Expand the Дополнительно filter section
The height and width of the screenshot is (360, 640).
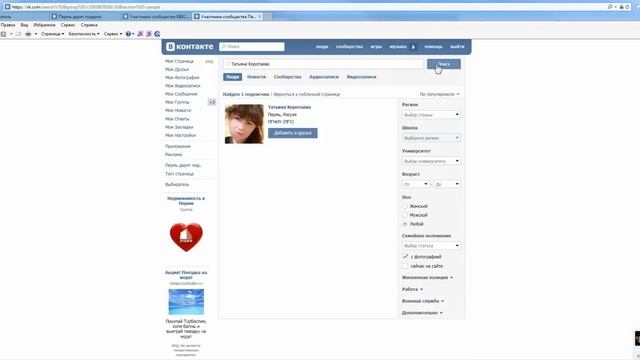(x=422, y=313)
